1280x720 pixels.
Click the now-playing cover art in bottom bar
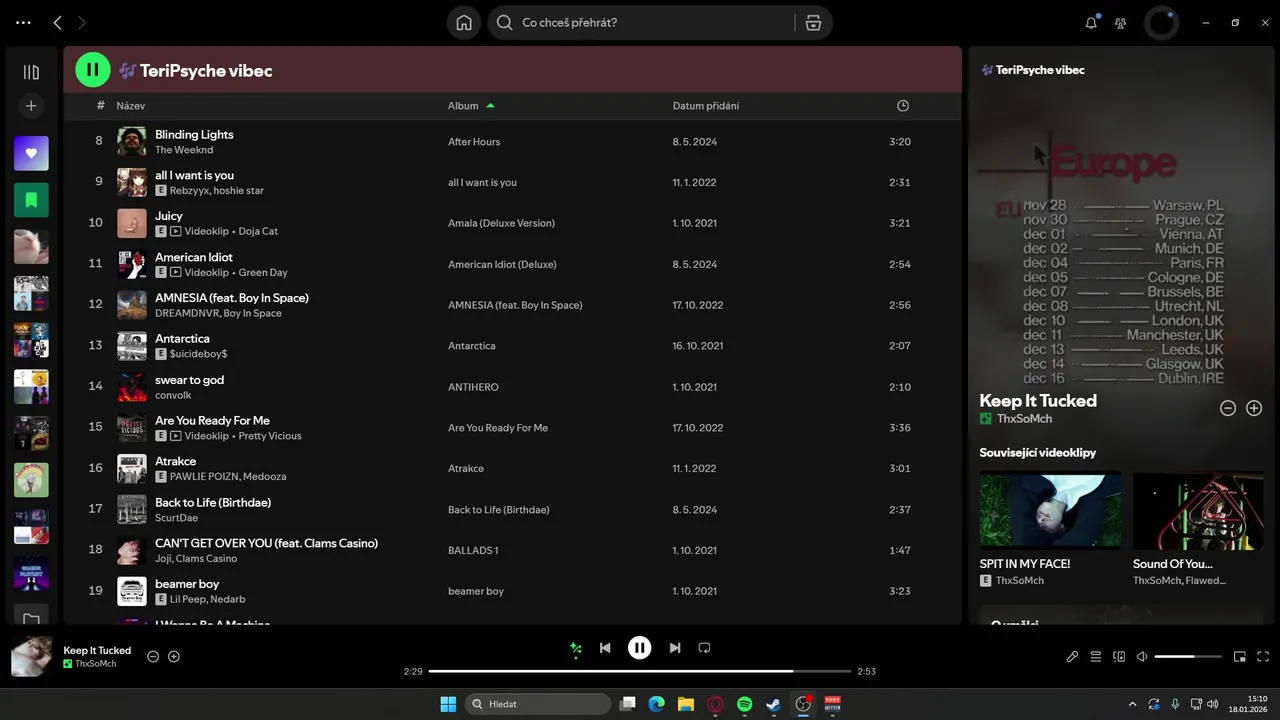click(x=31, y=656)
